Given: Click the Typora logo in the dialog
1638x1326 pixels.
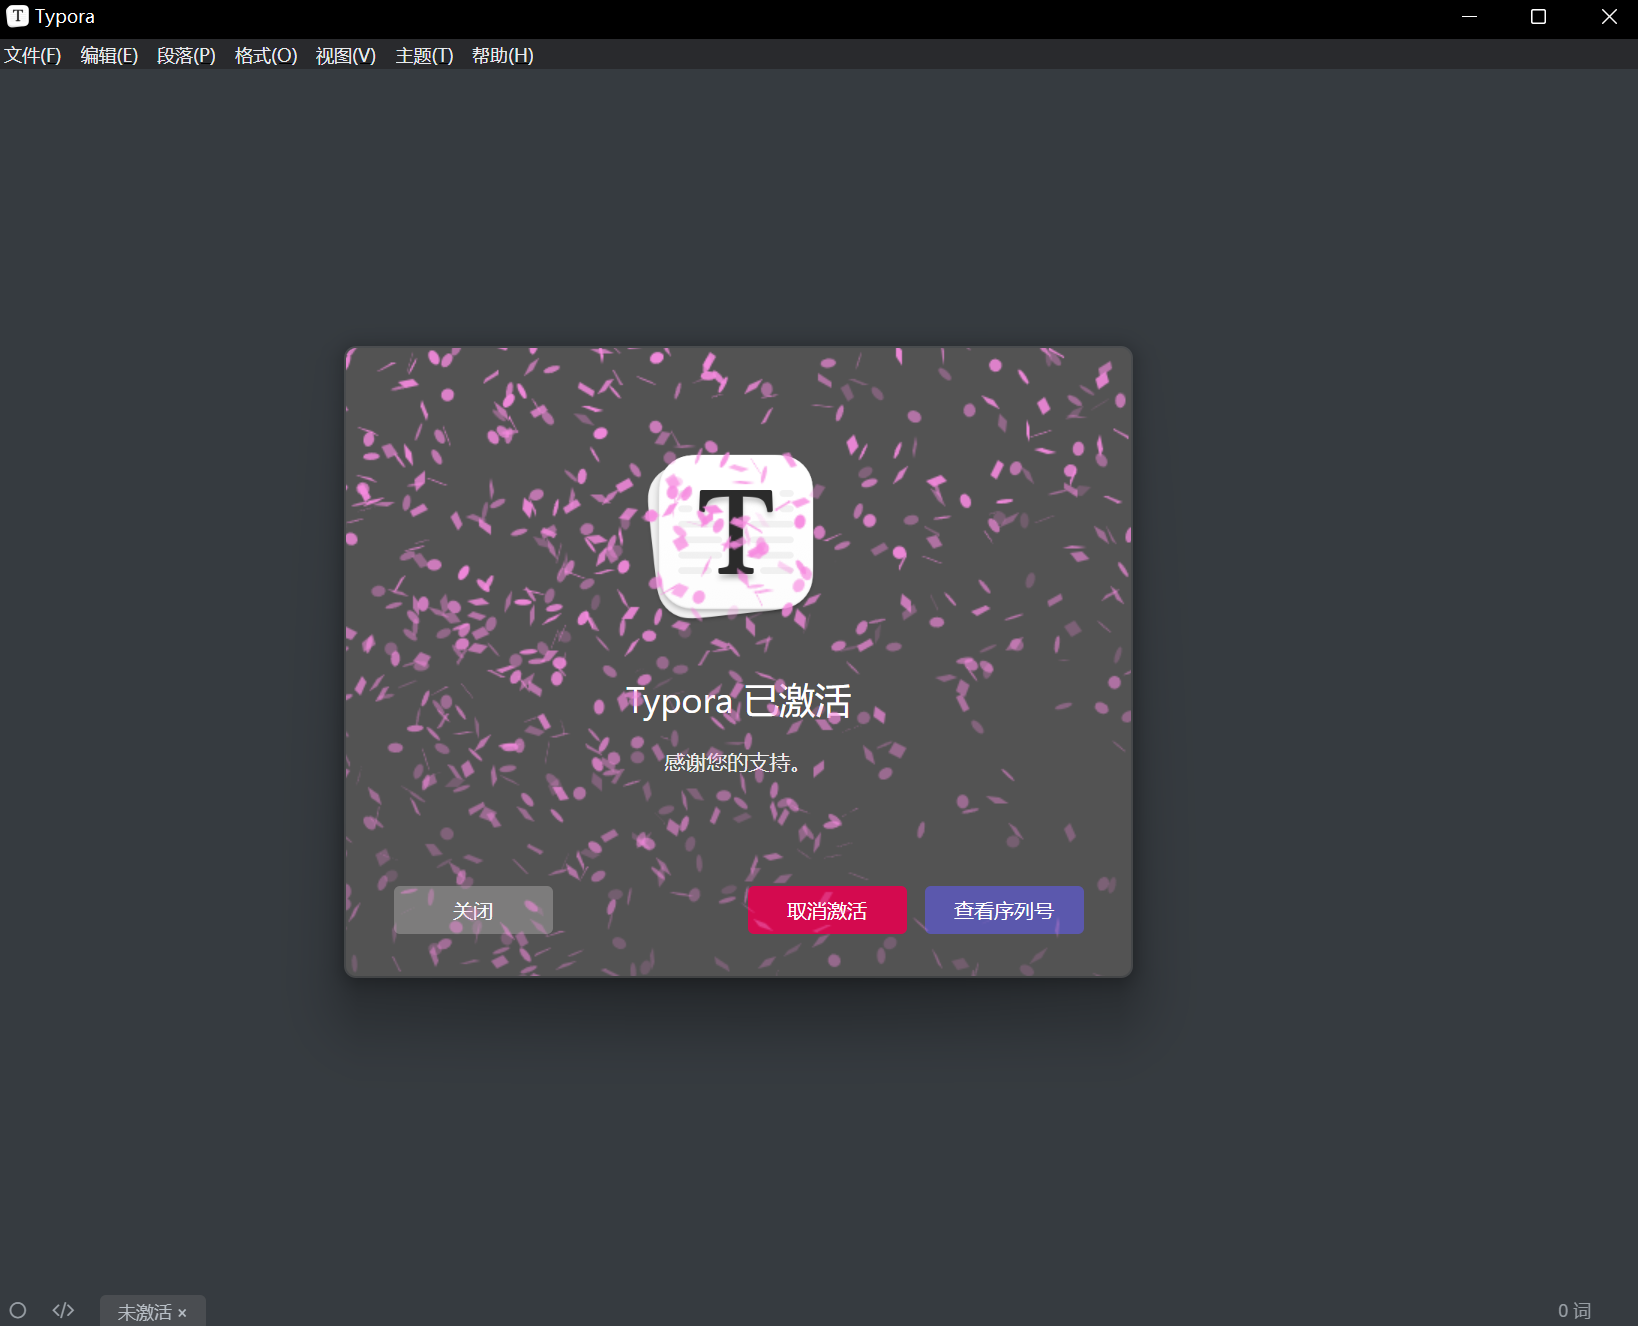Looking at the screenshot, I should (732, 536).
